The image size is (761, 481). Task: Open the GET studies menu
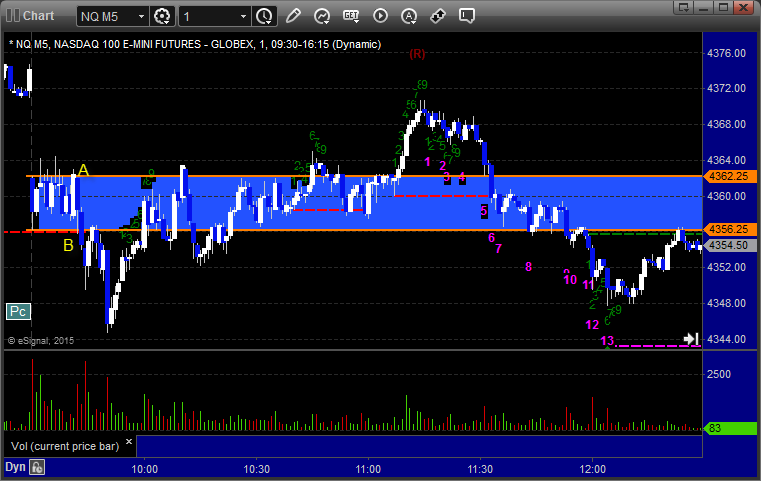point(351,16)
